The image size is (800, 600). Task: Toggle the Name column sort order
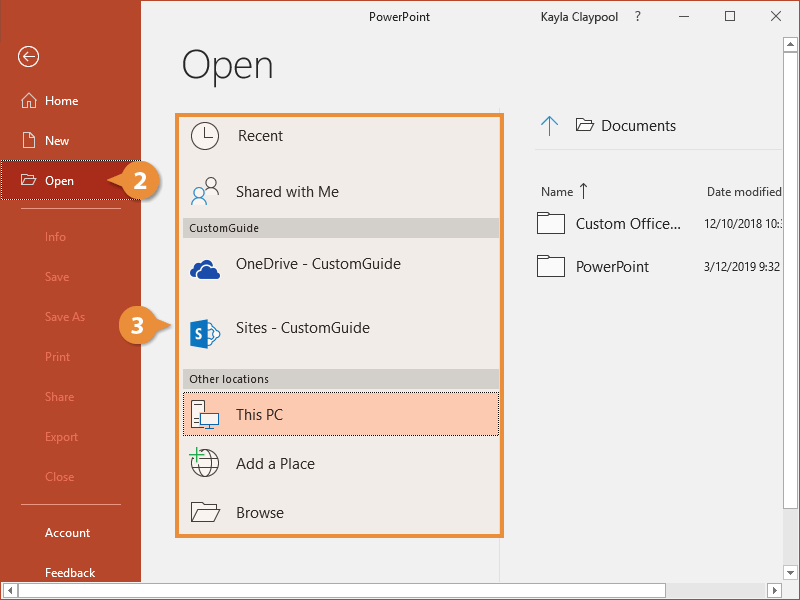tap(559, 191)
